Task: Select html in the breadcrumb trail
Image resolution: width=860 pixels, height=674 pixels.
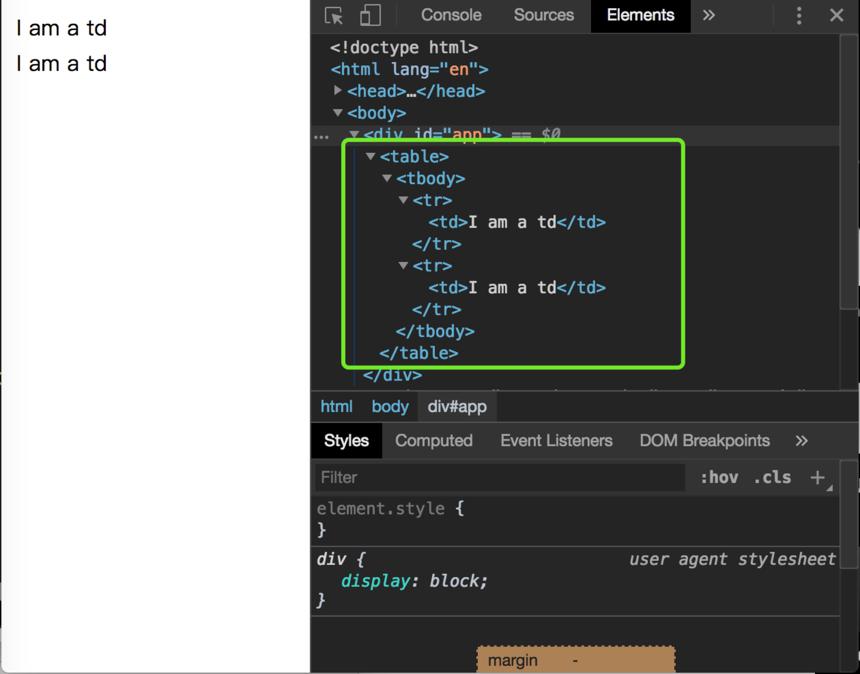Action: (336, 407)
